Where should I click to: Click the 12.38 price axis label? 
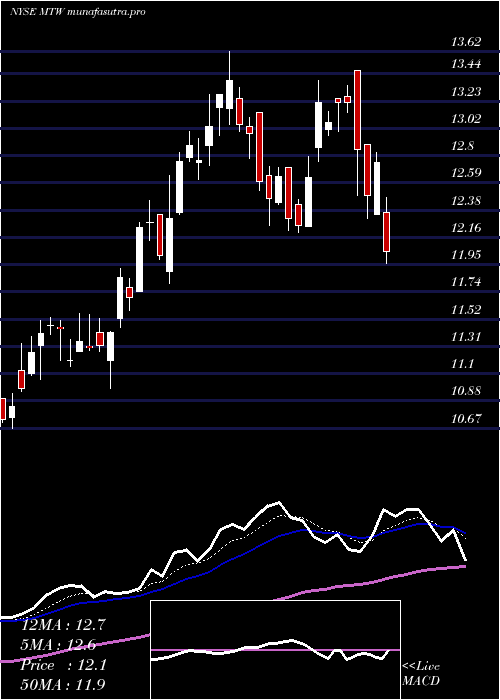[x=466, y=201]
